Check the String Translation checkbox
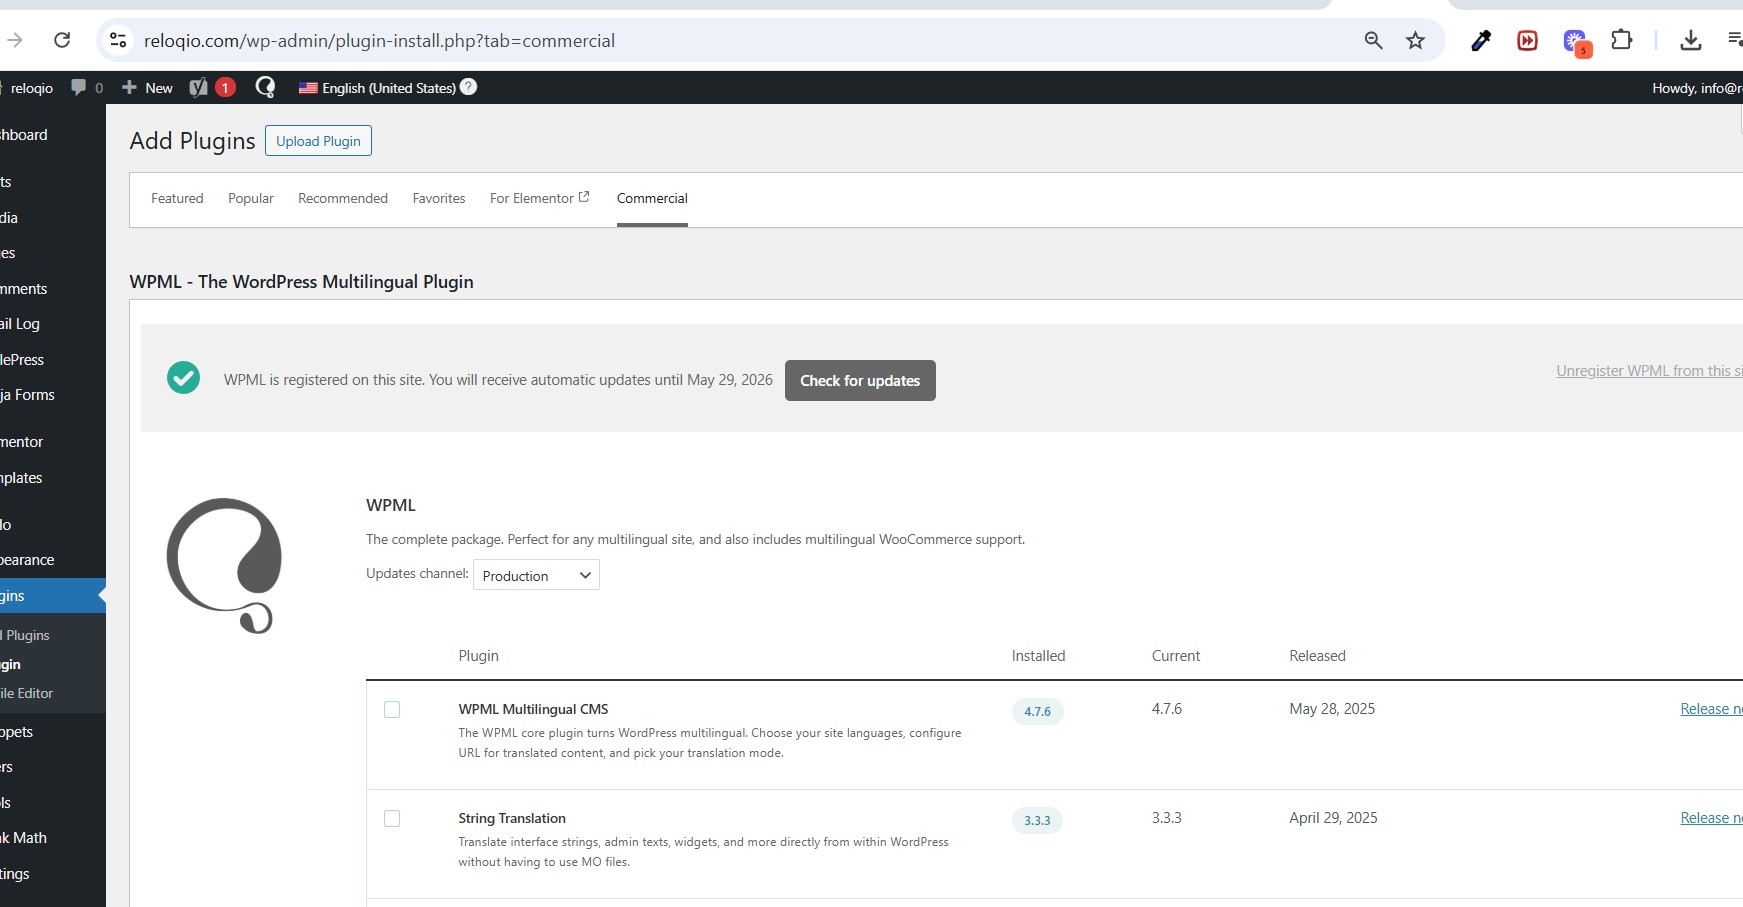Screen dimensions: 1743x907 392,818
